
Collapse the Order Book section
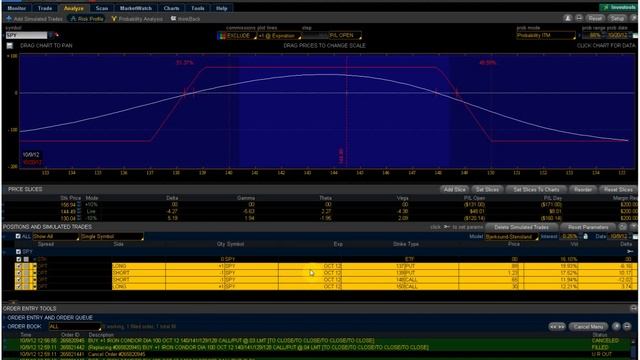(5, 327)
